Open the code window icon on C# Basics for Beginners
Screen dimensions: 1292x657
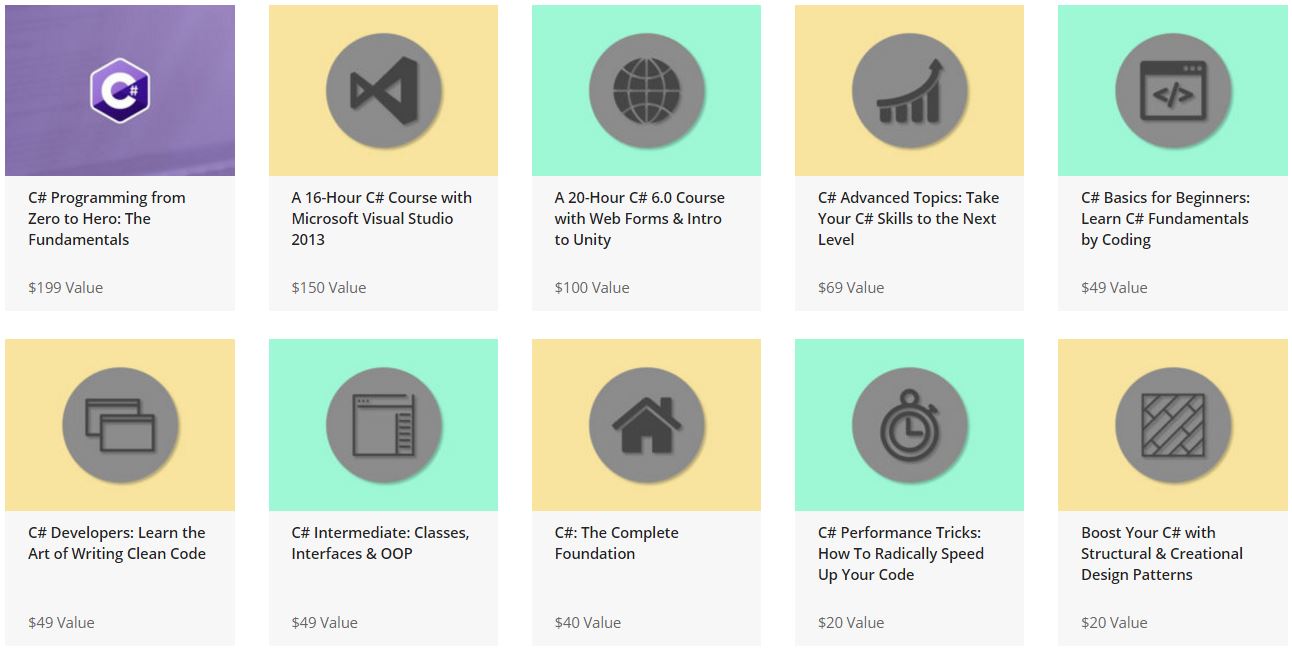[x=1172, y=89]
